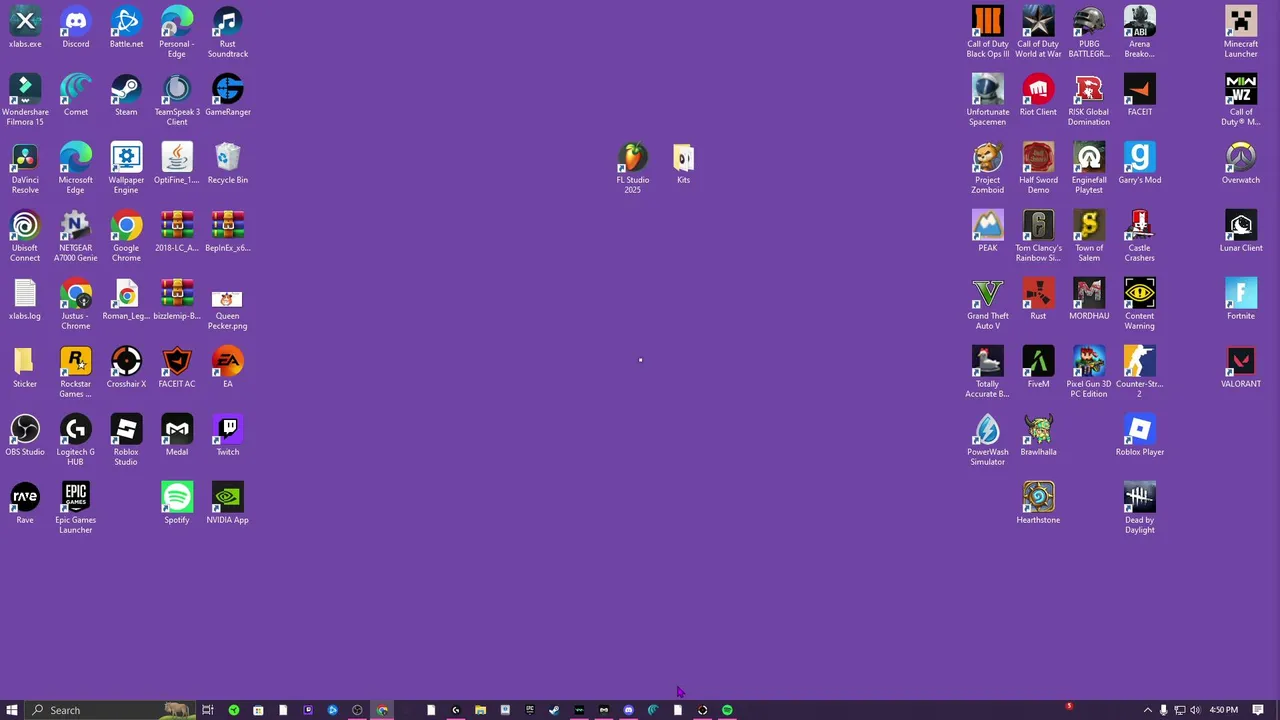Click the Twitch desktop icon
1280x720 pixels.
[x=228, y=435]
